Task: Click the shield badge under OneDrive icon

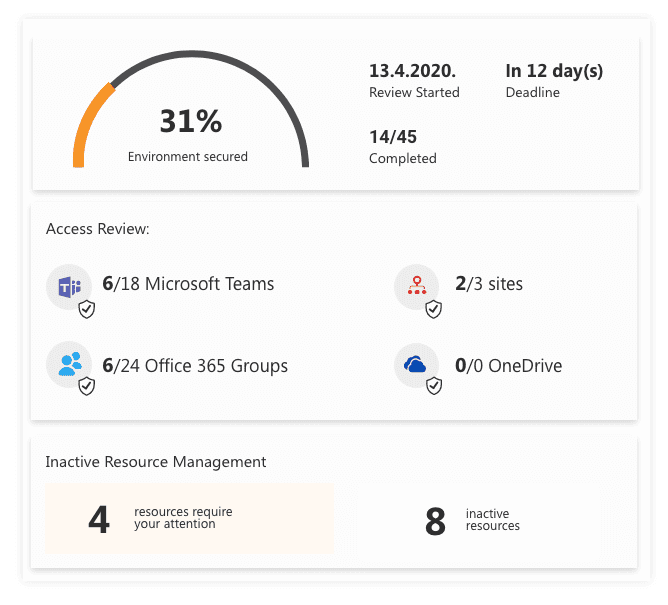Action: tap(433, 386)
